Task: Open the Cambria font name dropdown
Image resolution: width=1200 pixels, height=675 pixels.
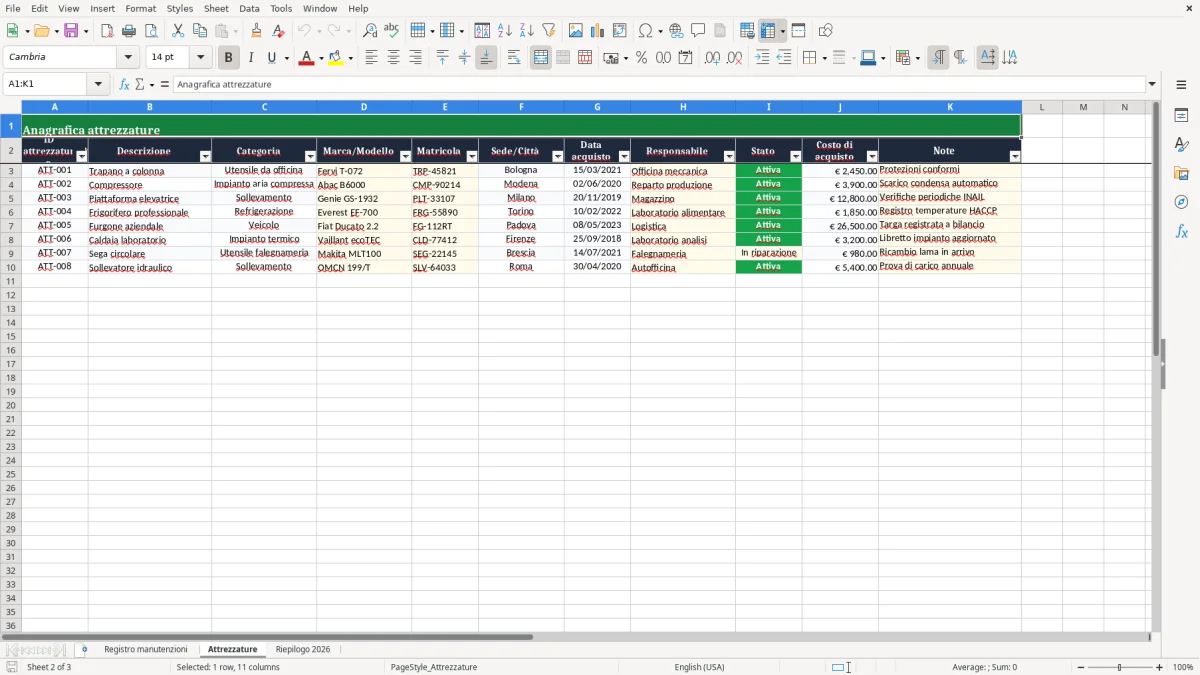Action: (128, 57)
